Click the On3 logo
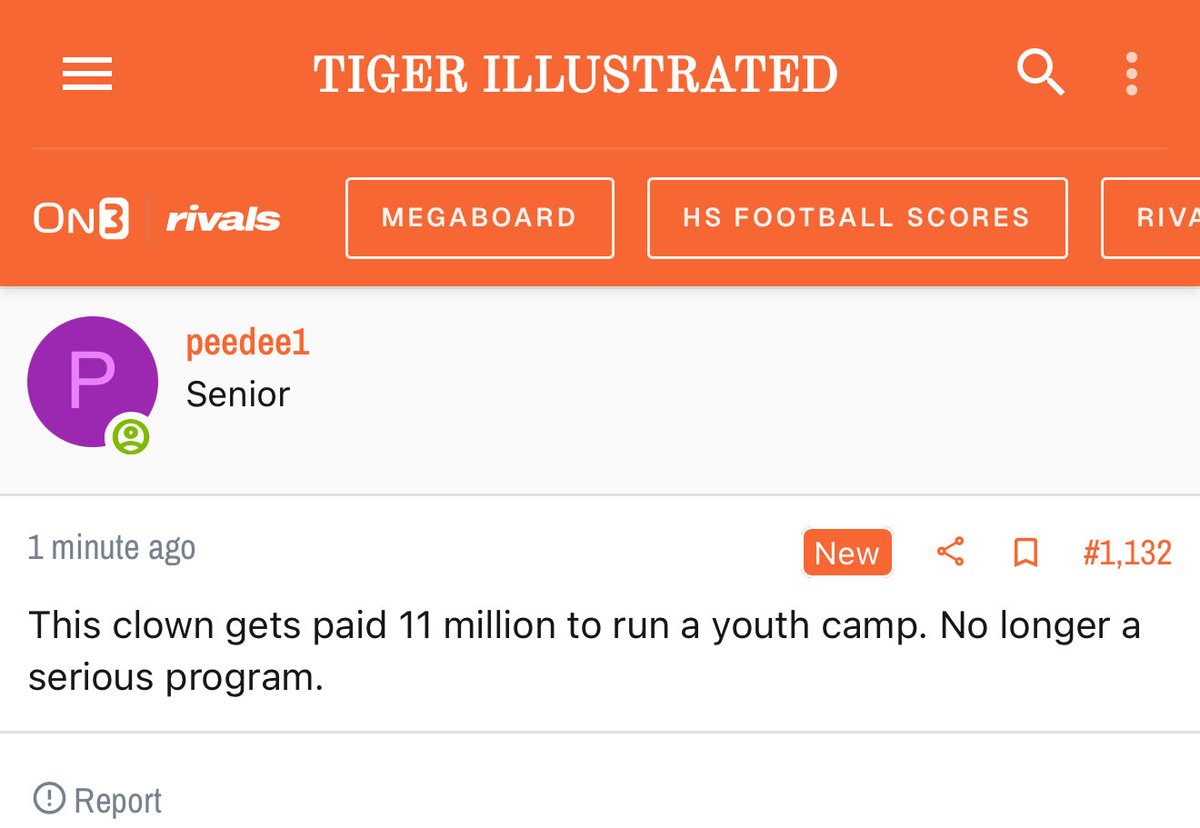The height and width of the screenshot is (828, 1200). coord(81,219)
